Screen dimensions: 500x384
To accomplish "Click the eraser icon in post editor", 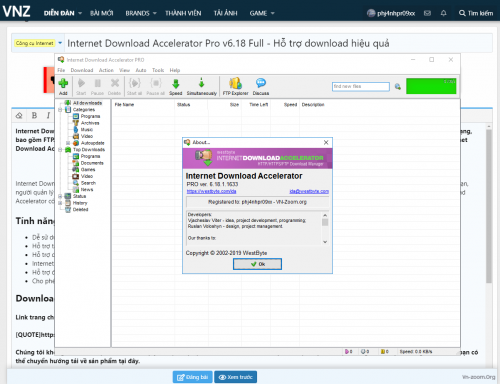I will [19, 115].
